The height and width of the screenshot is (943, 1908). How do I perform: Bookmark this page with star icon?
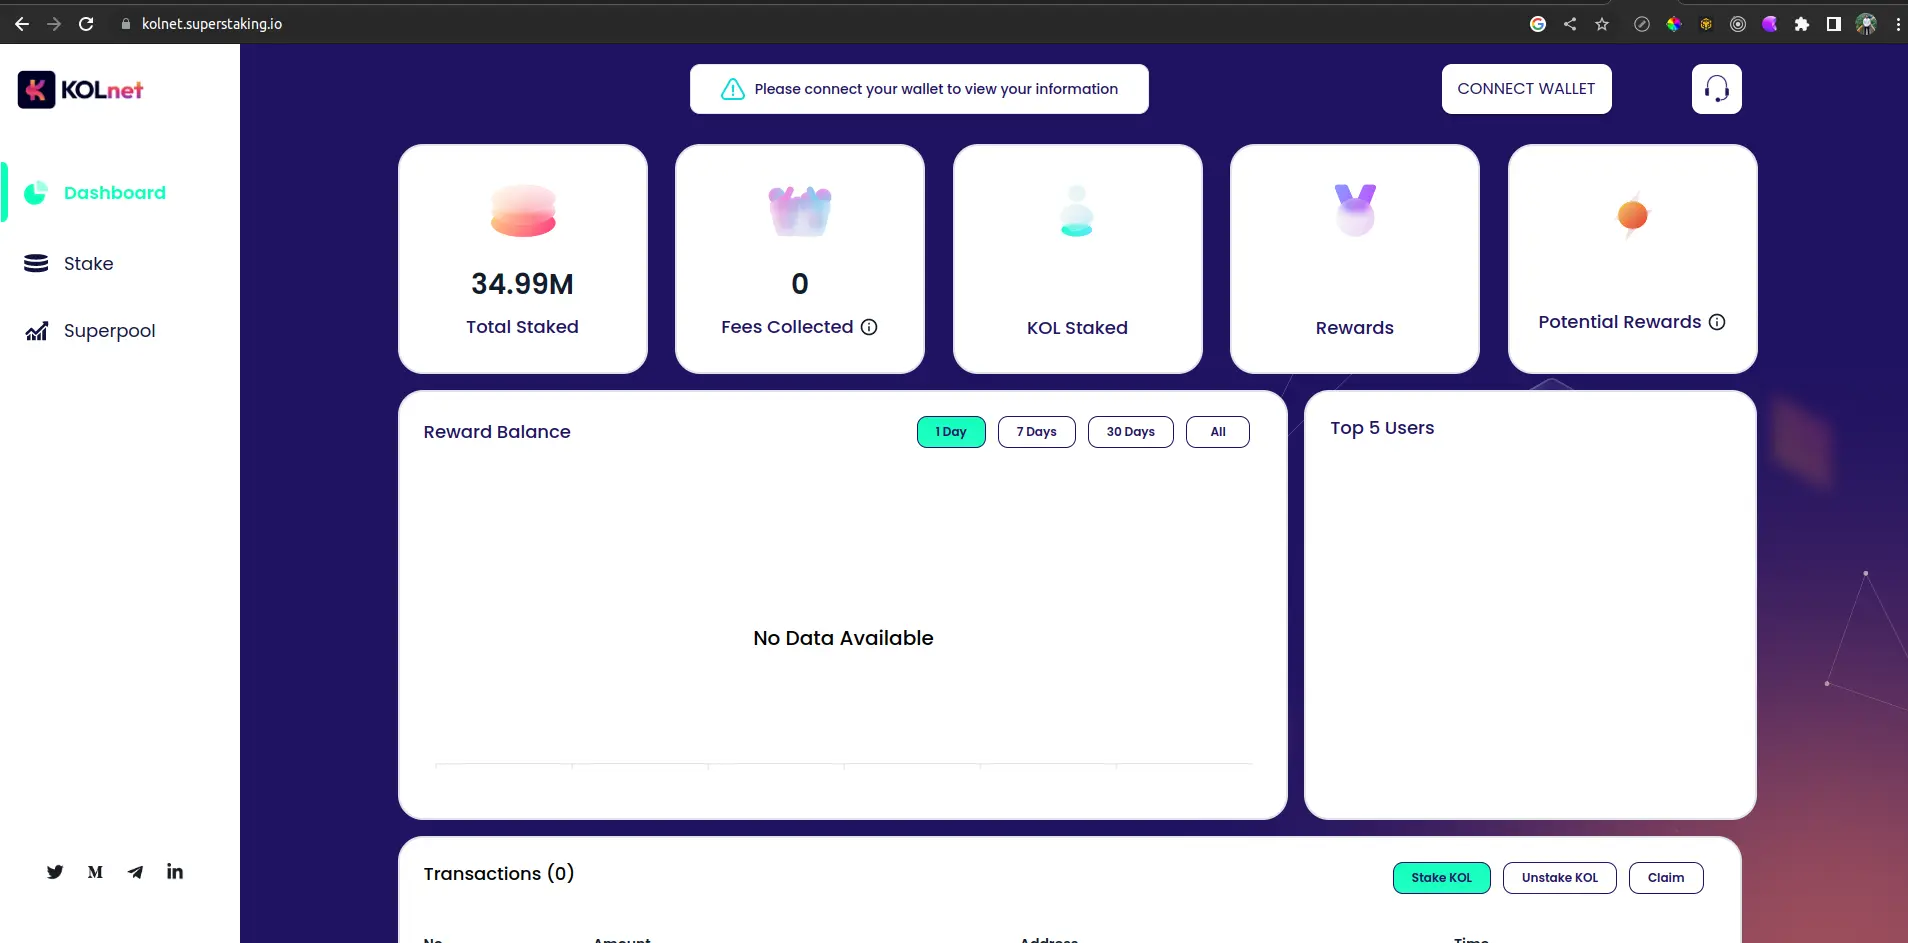1602,24
